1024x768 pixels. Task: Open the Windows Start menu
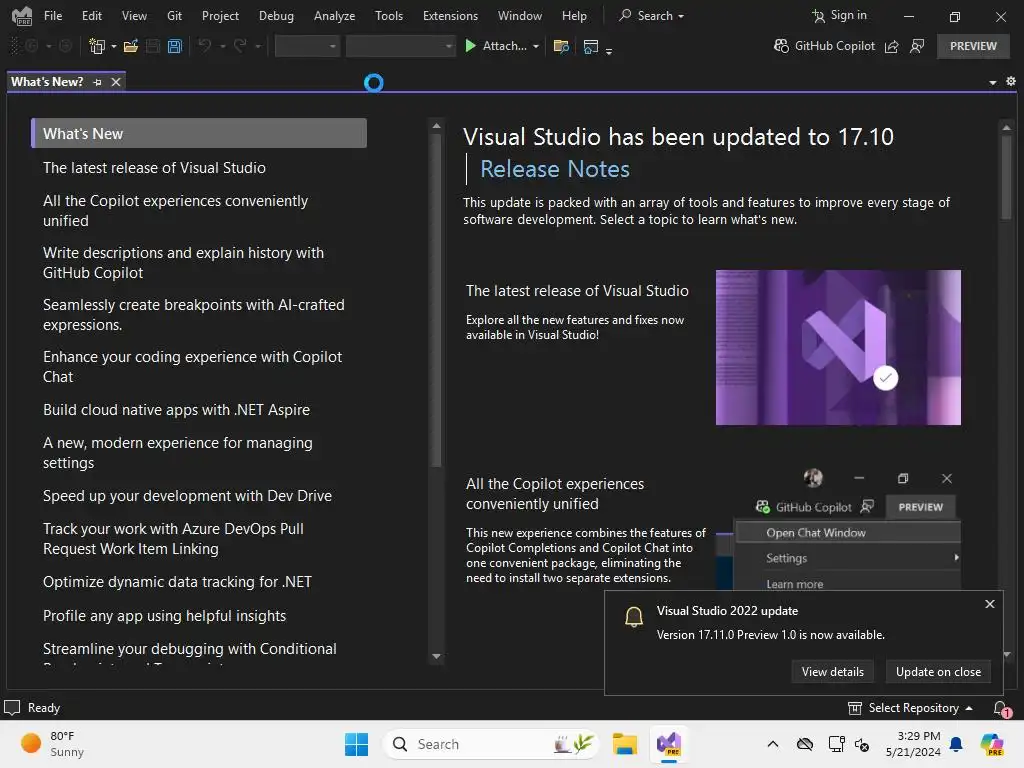pyautogui.click(x=357, y=744)
